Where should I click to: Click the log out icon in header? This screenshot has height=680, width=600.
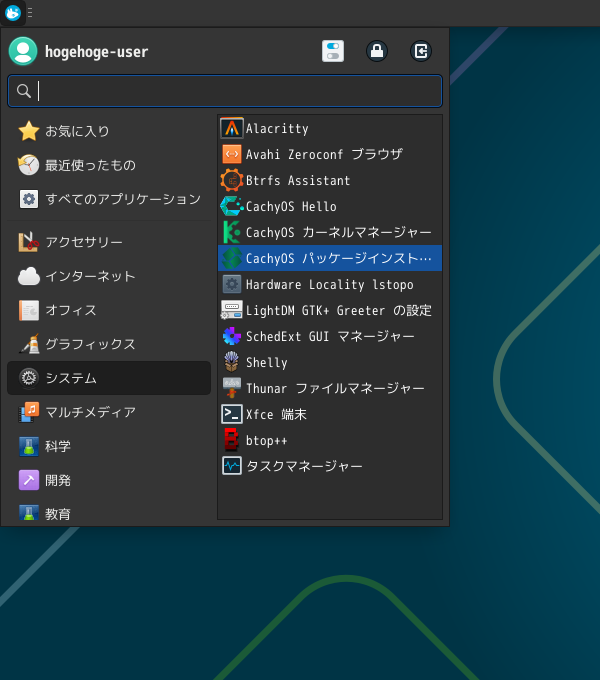pos(421,51)
